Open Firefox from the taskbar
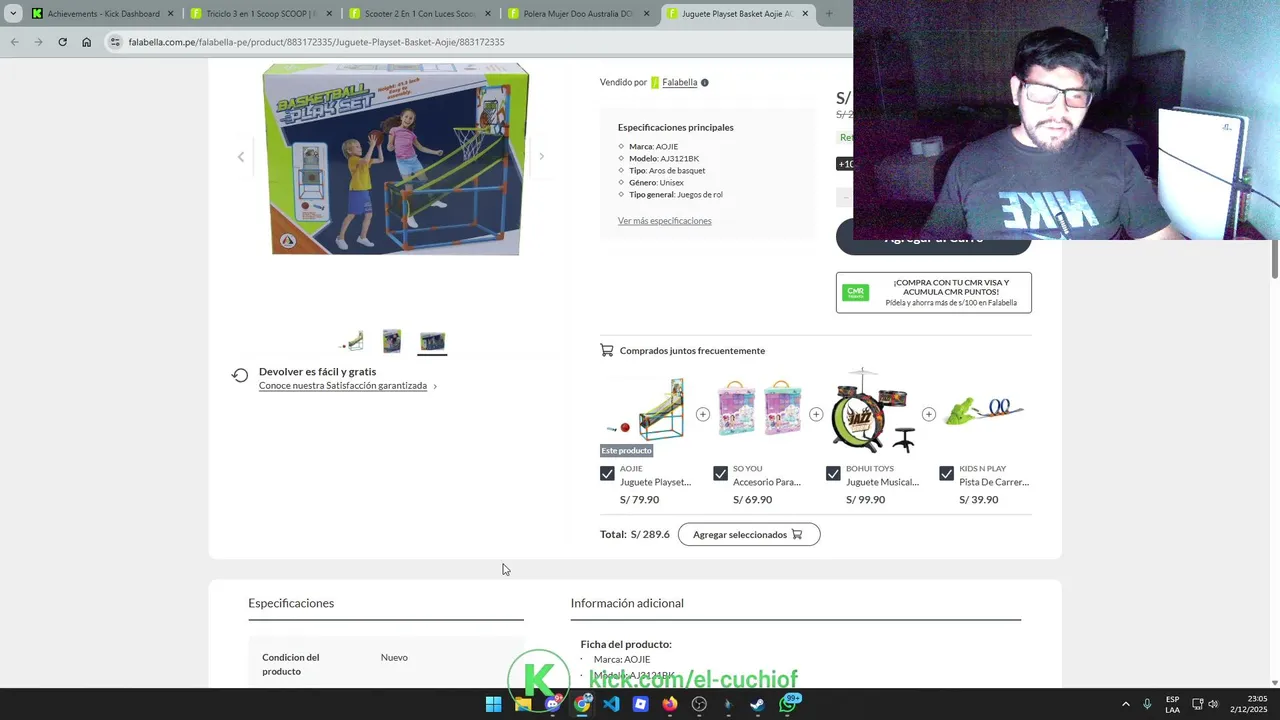The height and width of the screenshot is (720, 1280). (670, 704)
